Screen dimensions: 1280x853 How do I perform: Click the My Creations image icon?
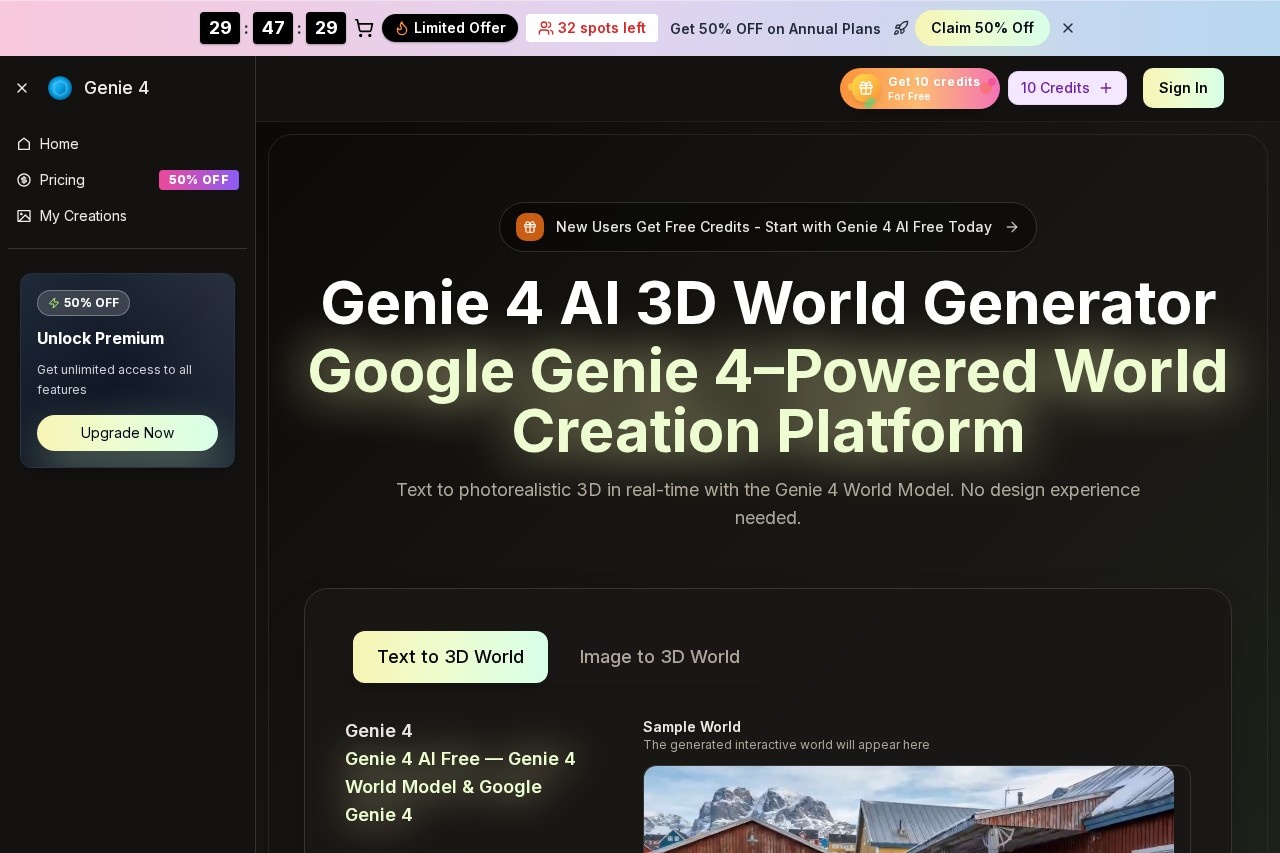point(24,216)
